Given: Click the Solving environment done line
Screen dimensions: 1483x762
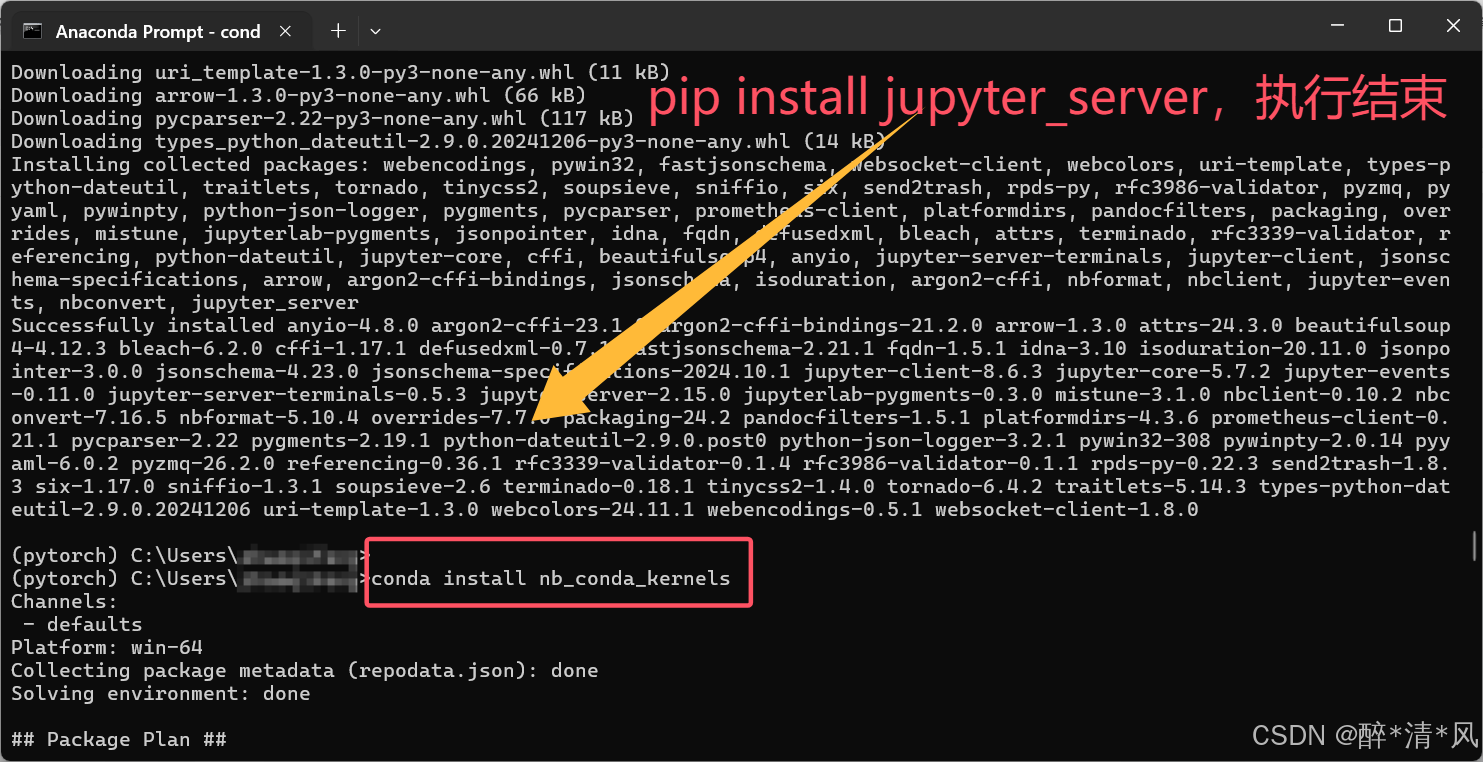Looking at the screenshot, I should [159, 692].
